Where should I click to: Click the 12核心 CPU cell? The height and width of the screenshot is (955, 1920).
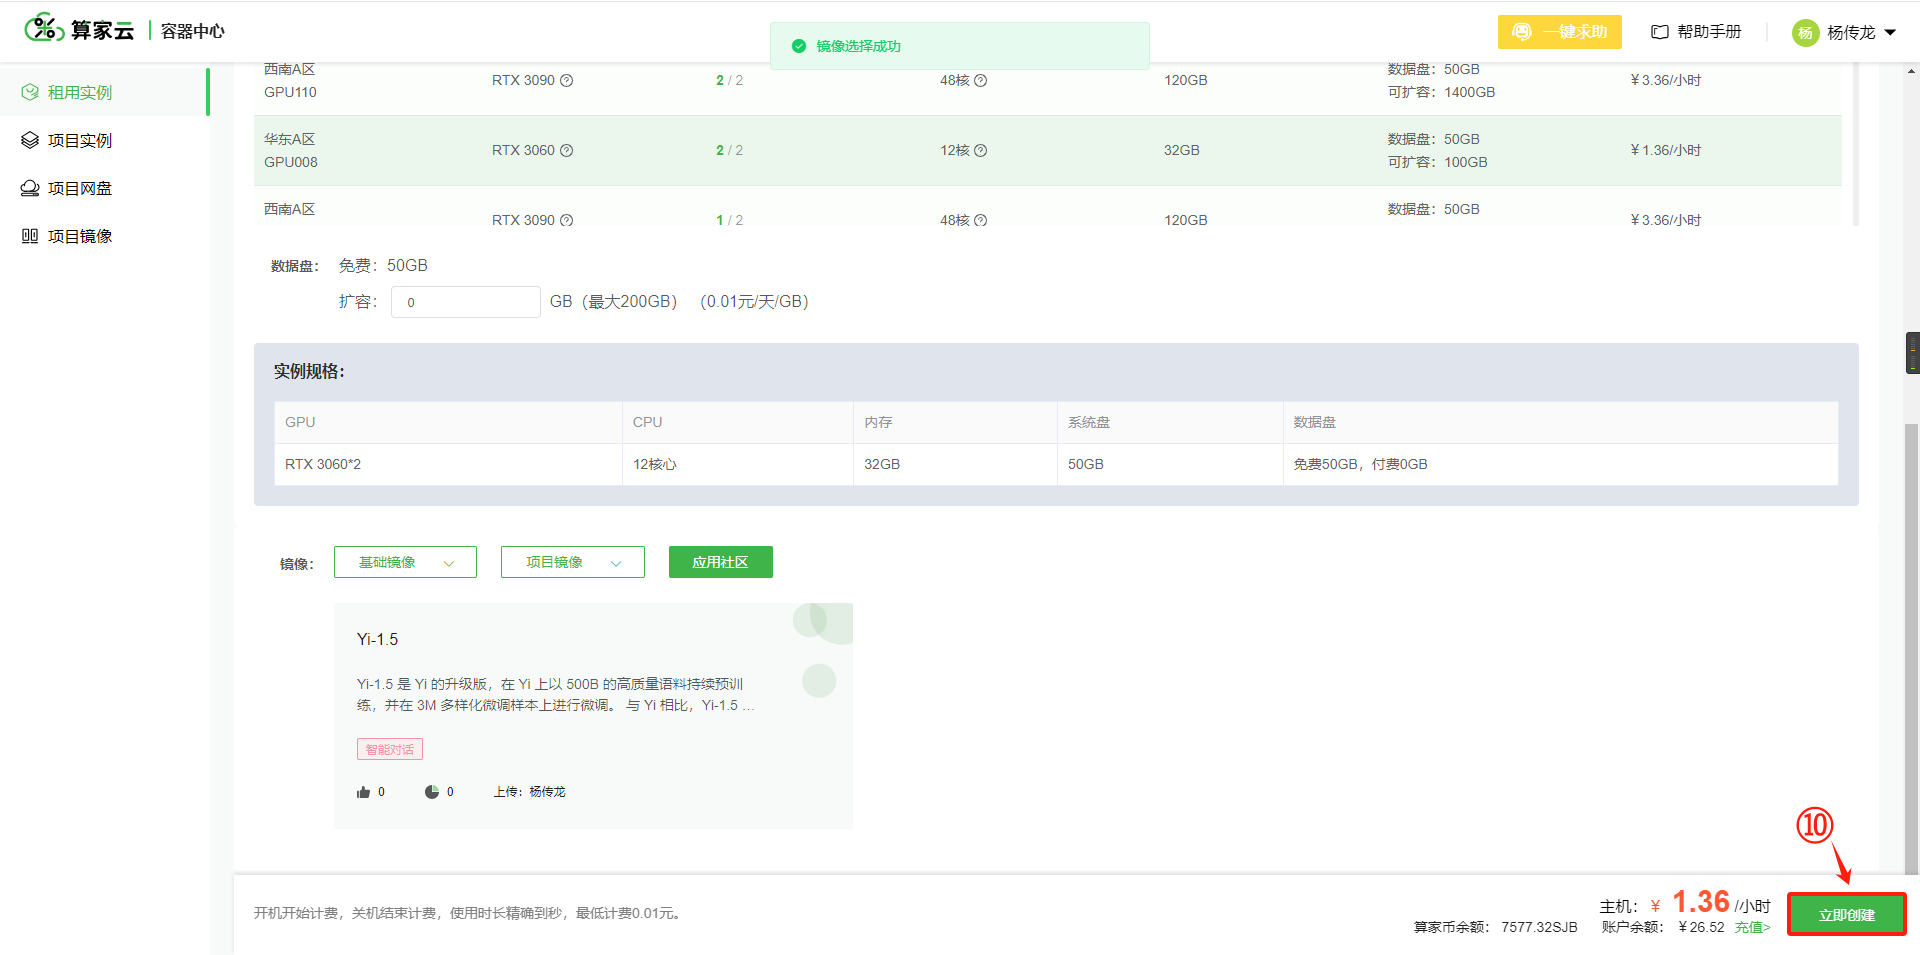pyautogui.click(x=737, y=464)
